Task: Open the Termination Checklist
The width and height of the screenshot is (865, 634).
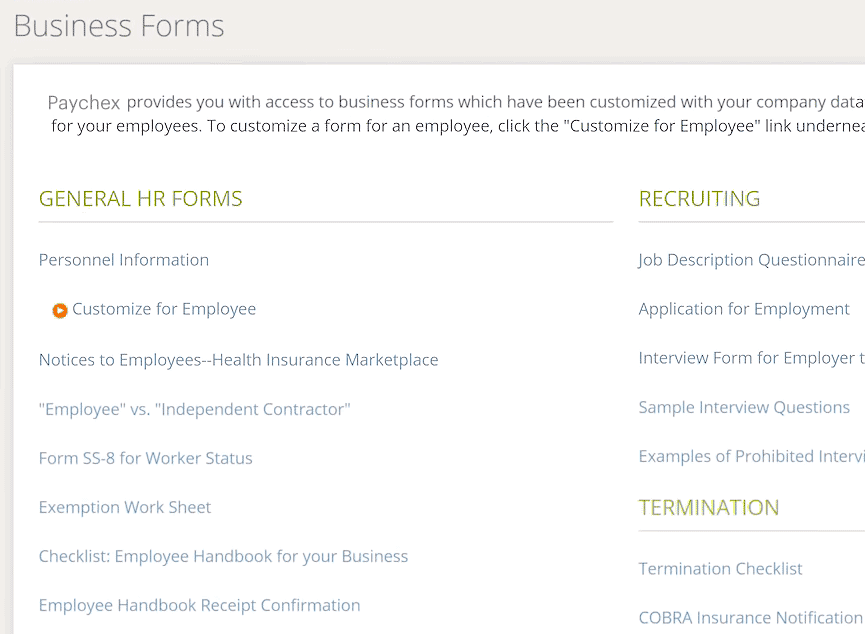Action: (x=720, y=569)
